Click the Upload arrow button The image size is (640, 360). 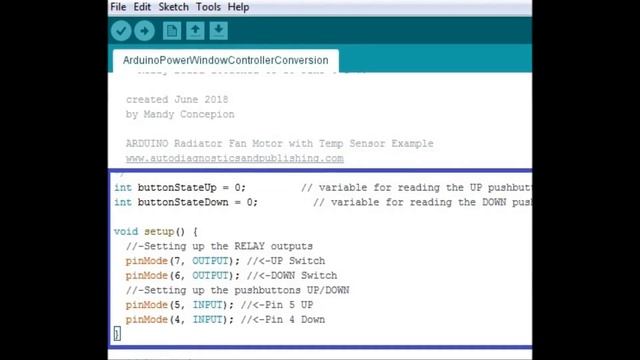coord(144,31)
